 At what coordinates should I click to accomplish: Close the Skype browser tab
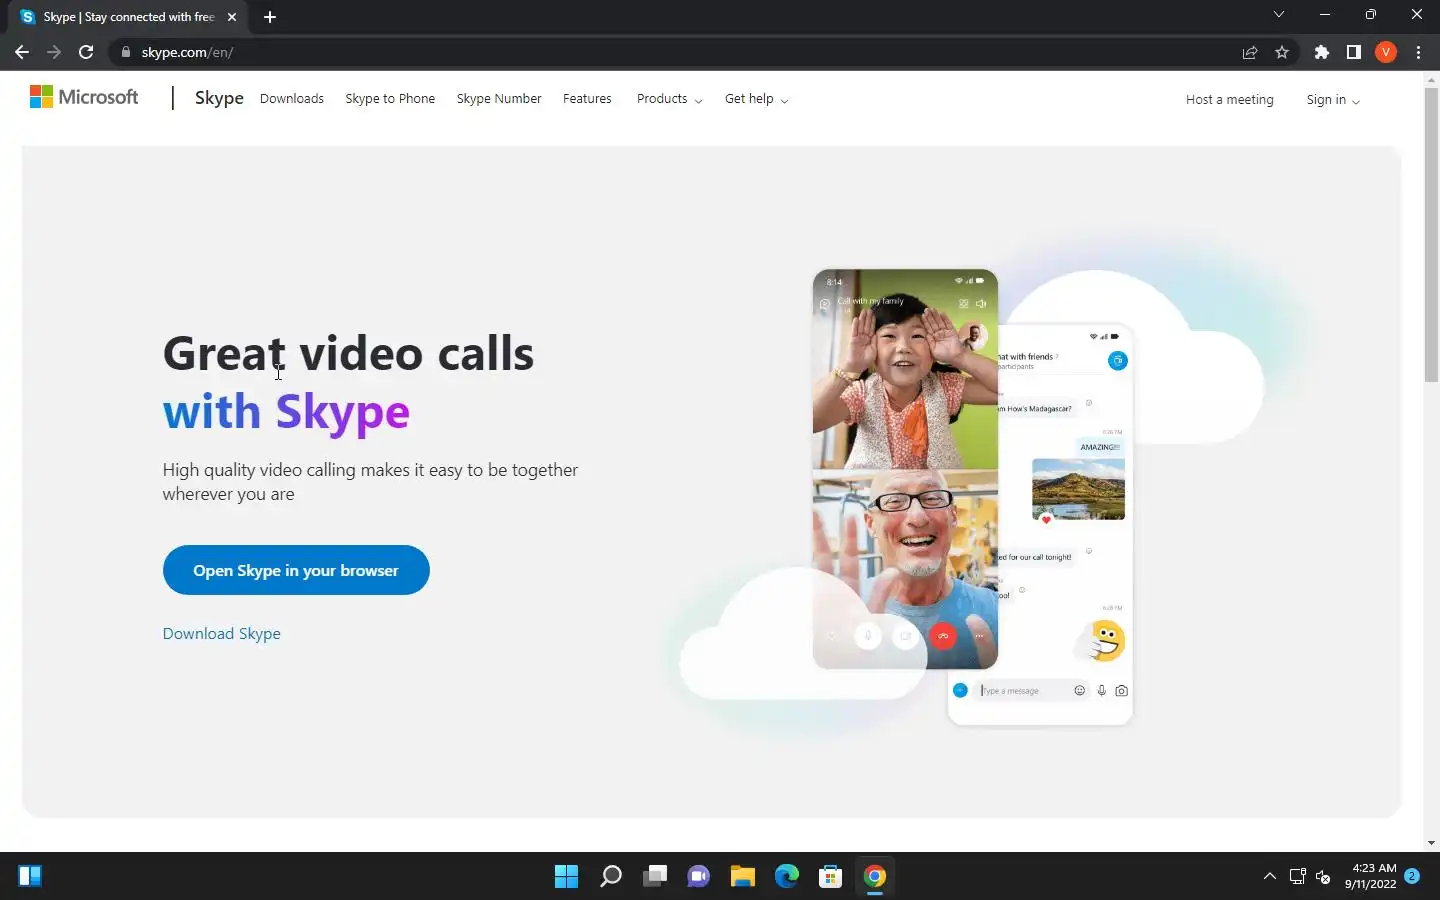[x=232, y=17]
